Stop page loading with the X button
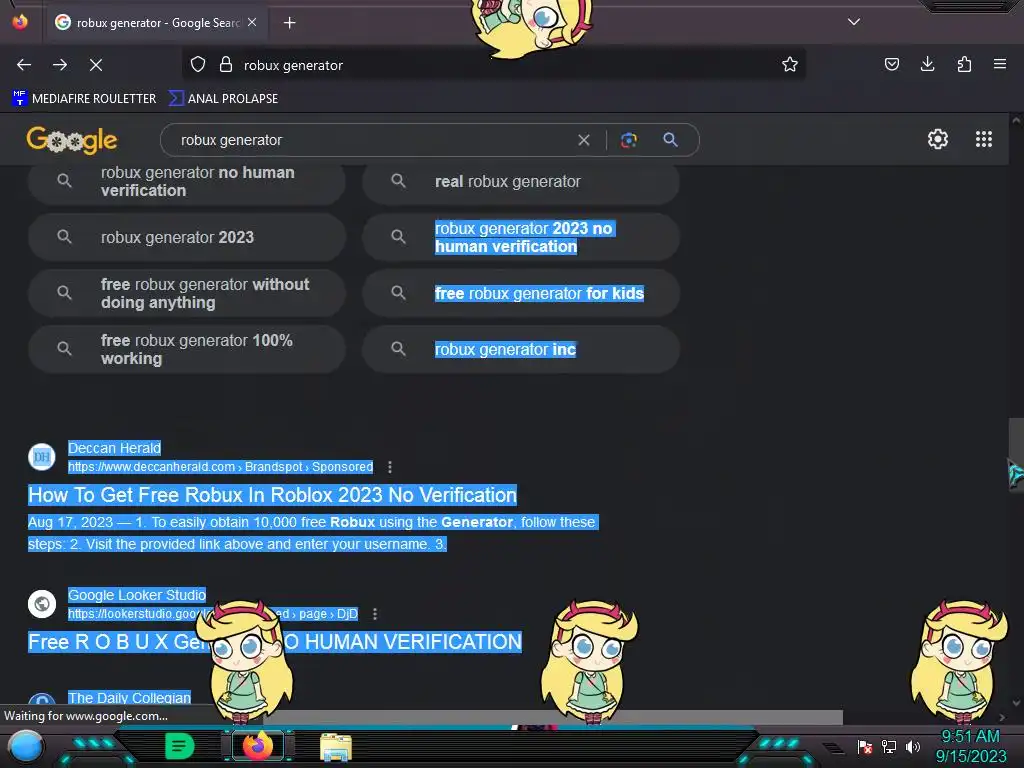 96,65
